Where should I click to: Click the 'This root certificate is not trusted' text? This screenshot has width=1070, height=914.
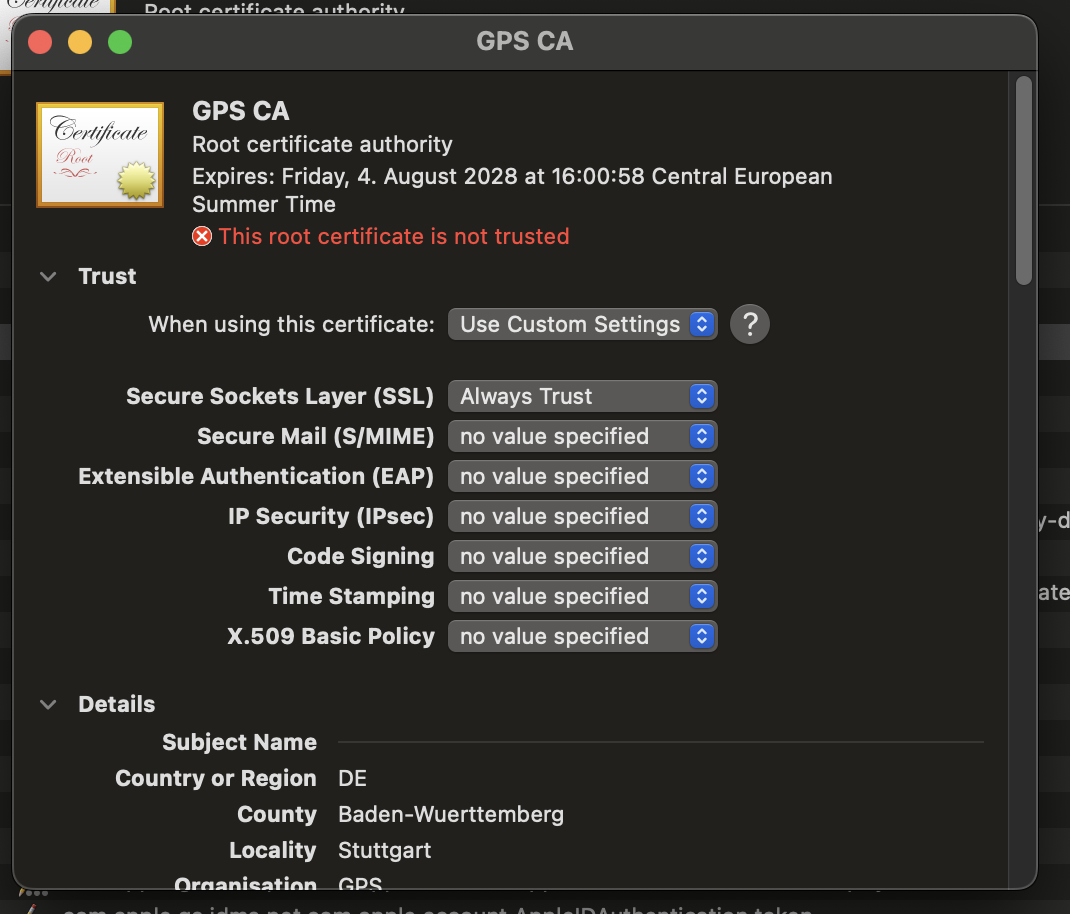(393, 237)
